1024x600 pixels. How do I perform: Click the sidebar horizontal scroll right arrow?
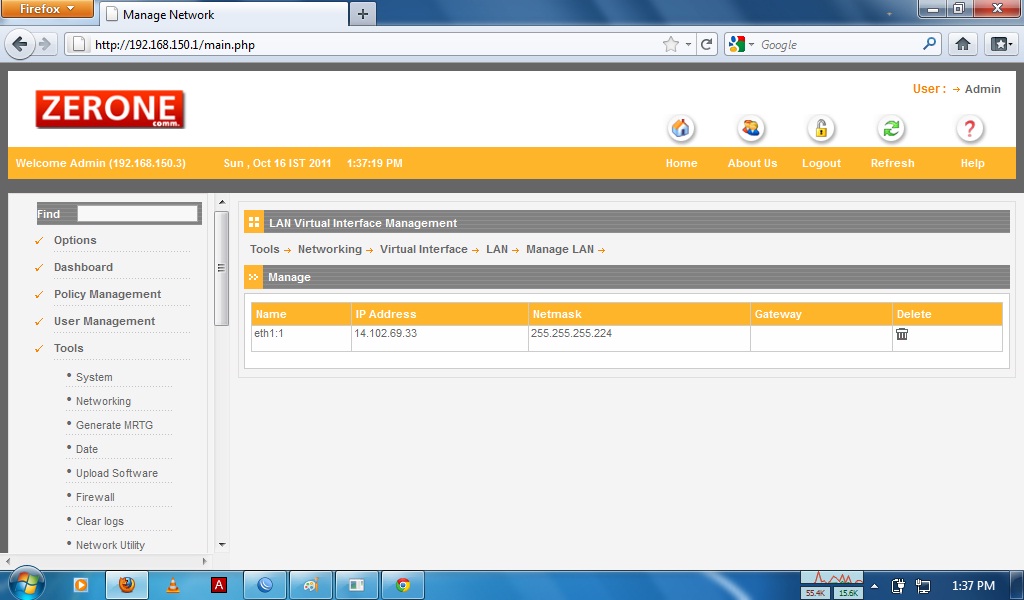click(204, 561)
